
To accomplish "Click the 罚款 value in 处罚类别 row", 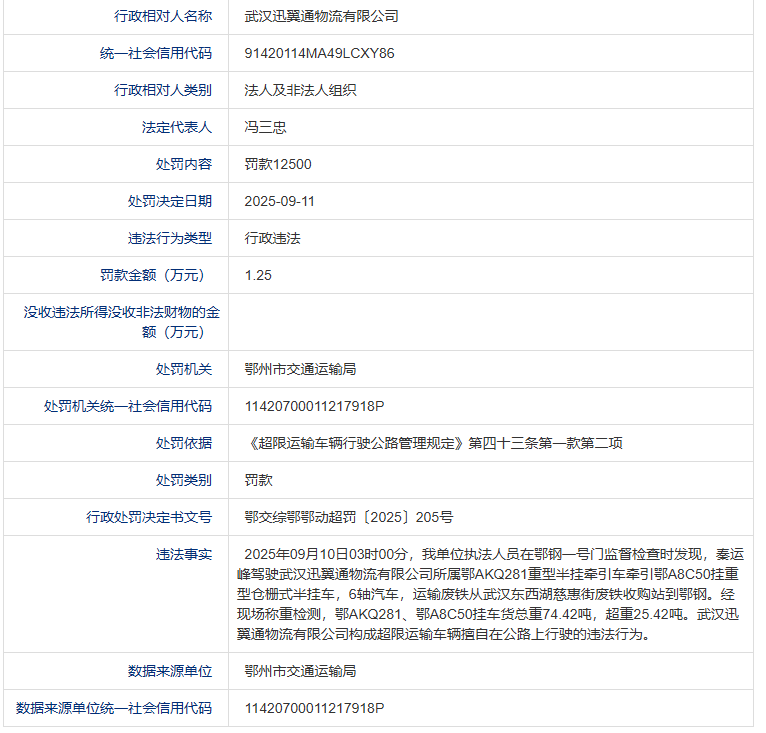I will [x=258, y=480].
